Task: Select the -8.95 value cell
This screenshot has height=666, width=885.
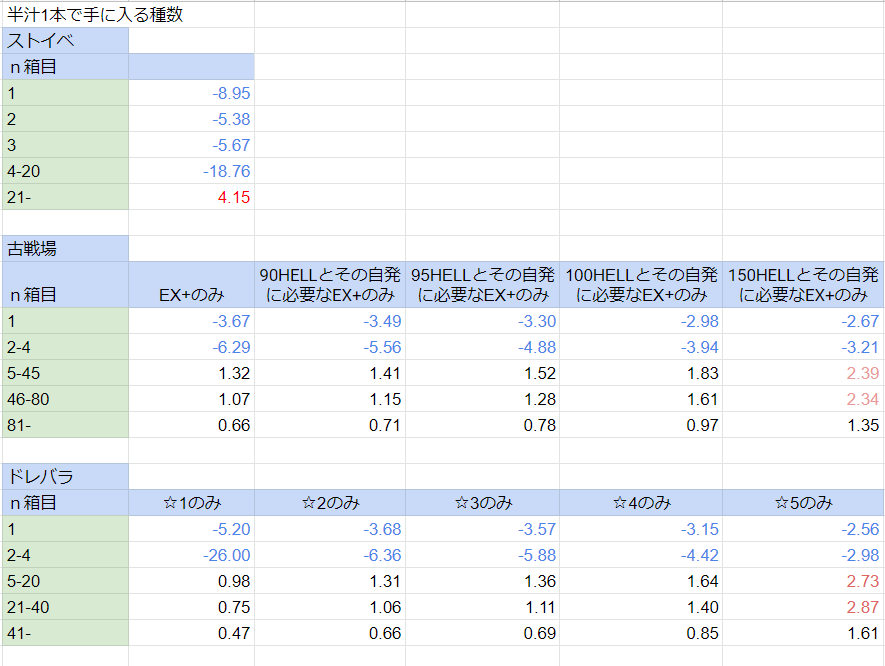Action: 191,93
